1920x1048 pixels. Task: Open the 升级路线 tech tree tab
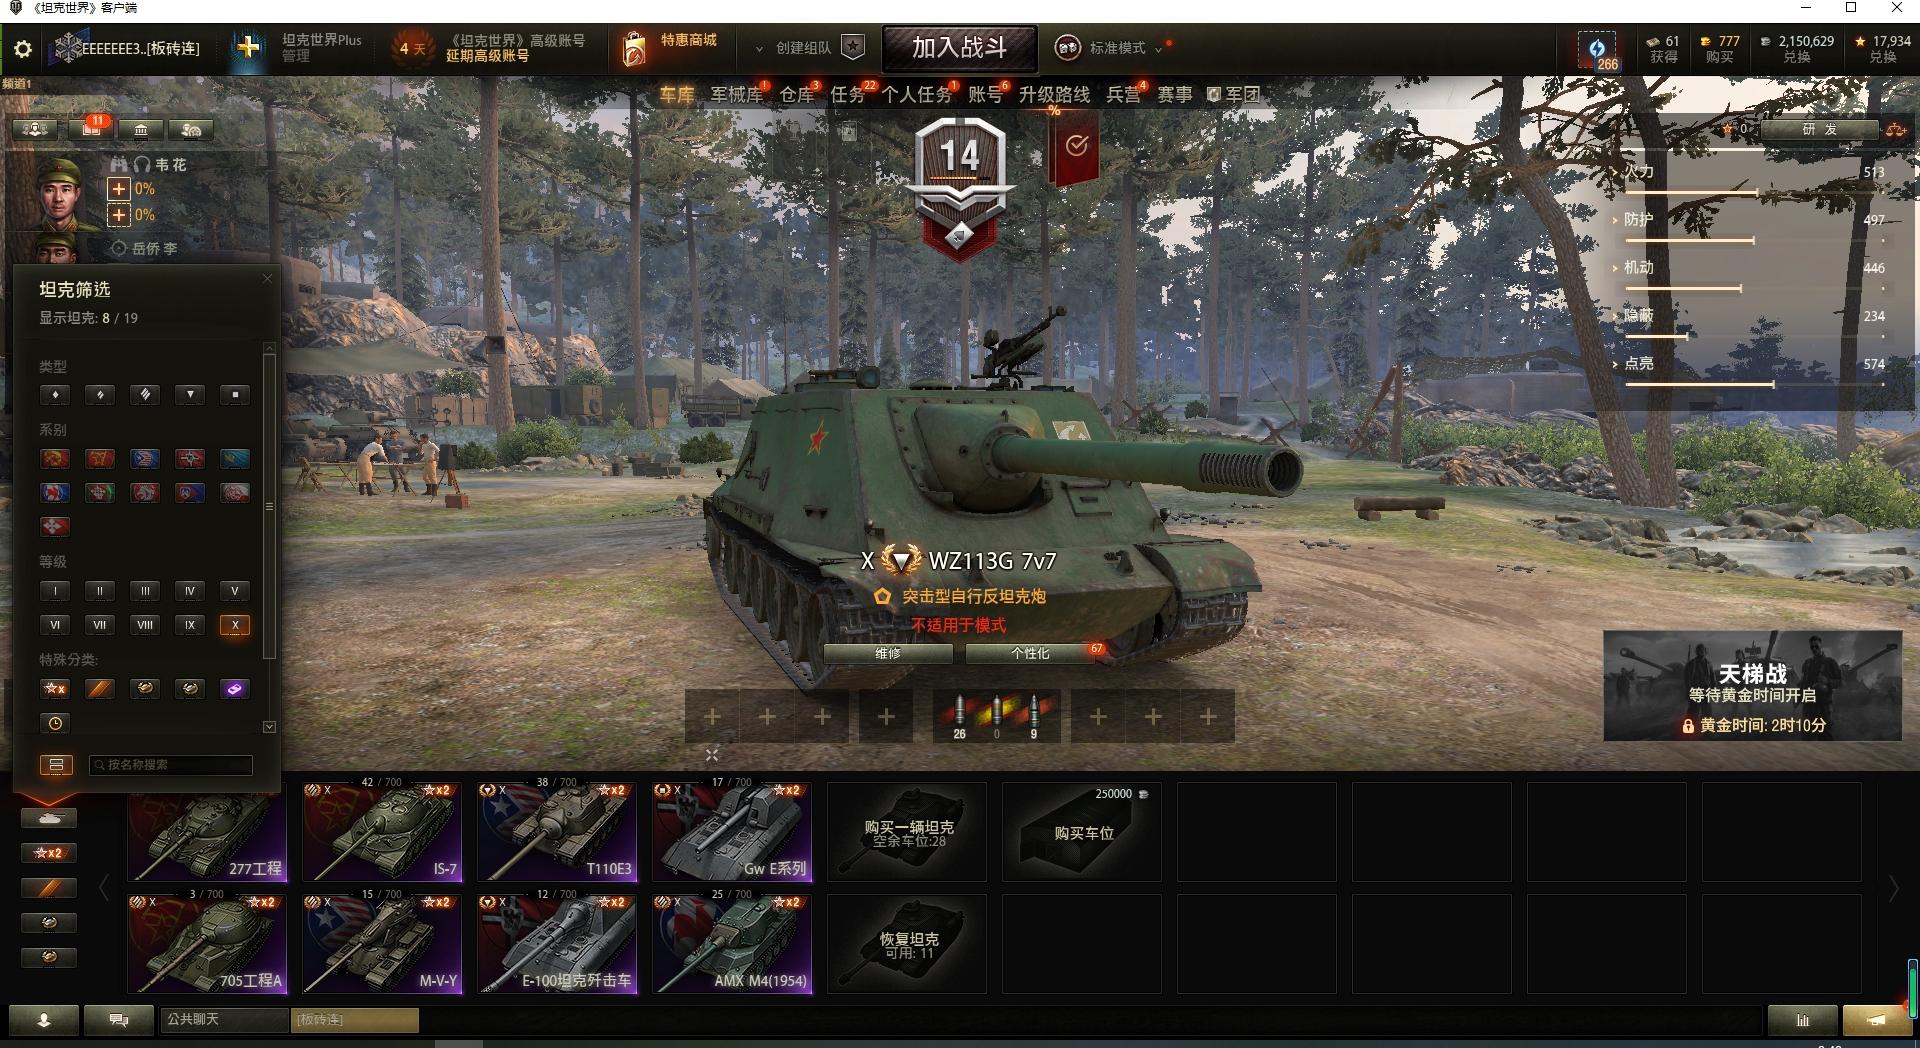[1054, 94]
